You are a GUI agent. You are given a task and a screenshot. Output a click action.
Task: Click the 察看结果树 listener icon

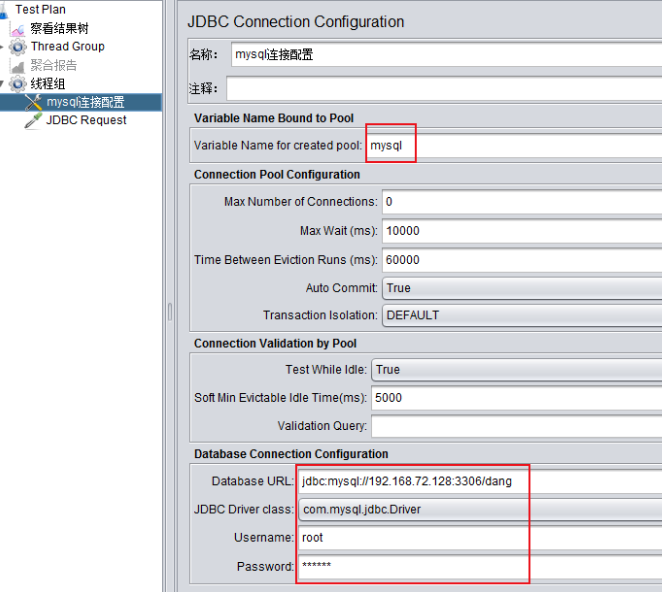coord(18,29)
